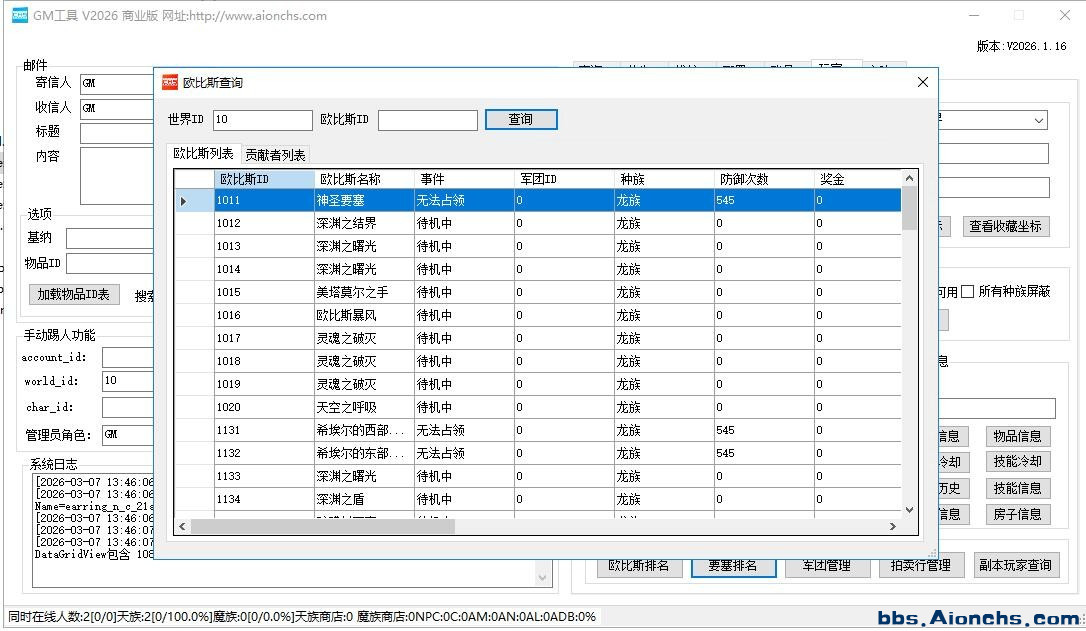This screenshot has width=1086, height=631.
Task: Click the grid's vertical scrollbar down arrow
Action: (909, 509)
